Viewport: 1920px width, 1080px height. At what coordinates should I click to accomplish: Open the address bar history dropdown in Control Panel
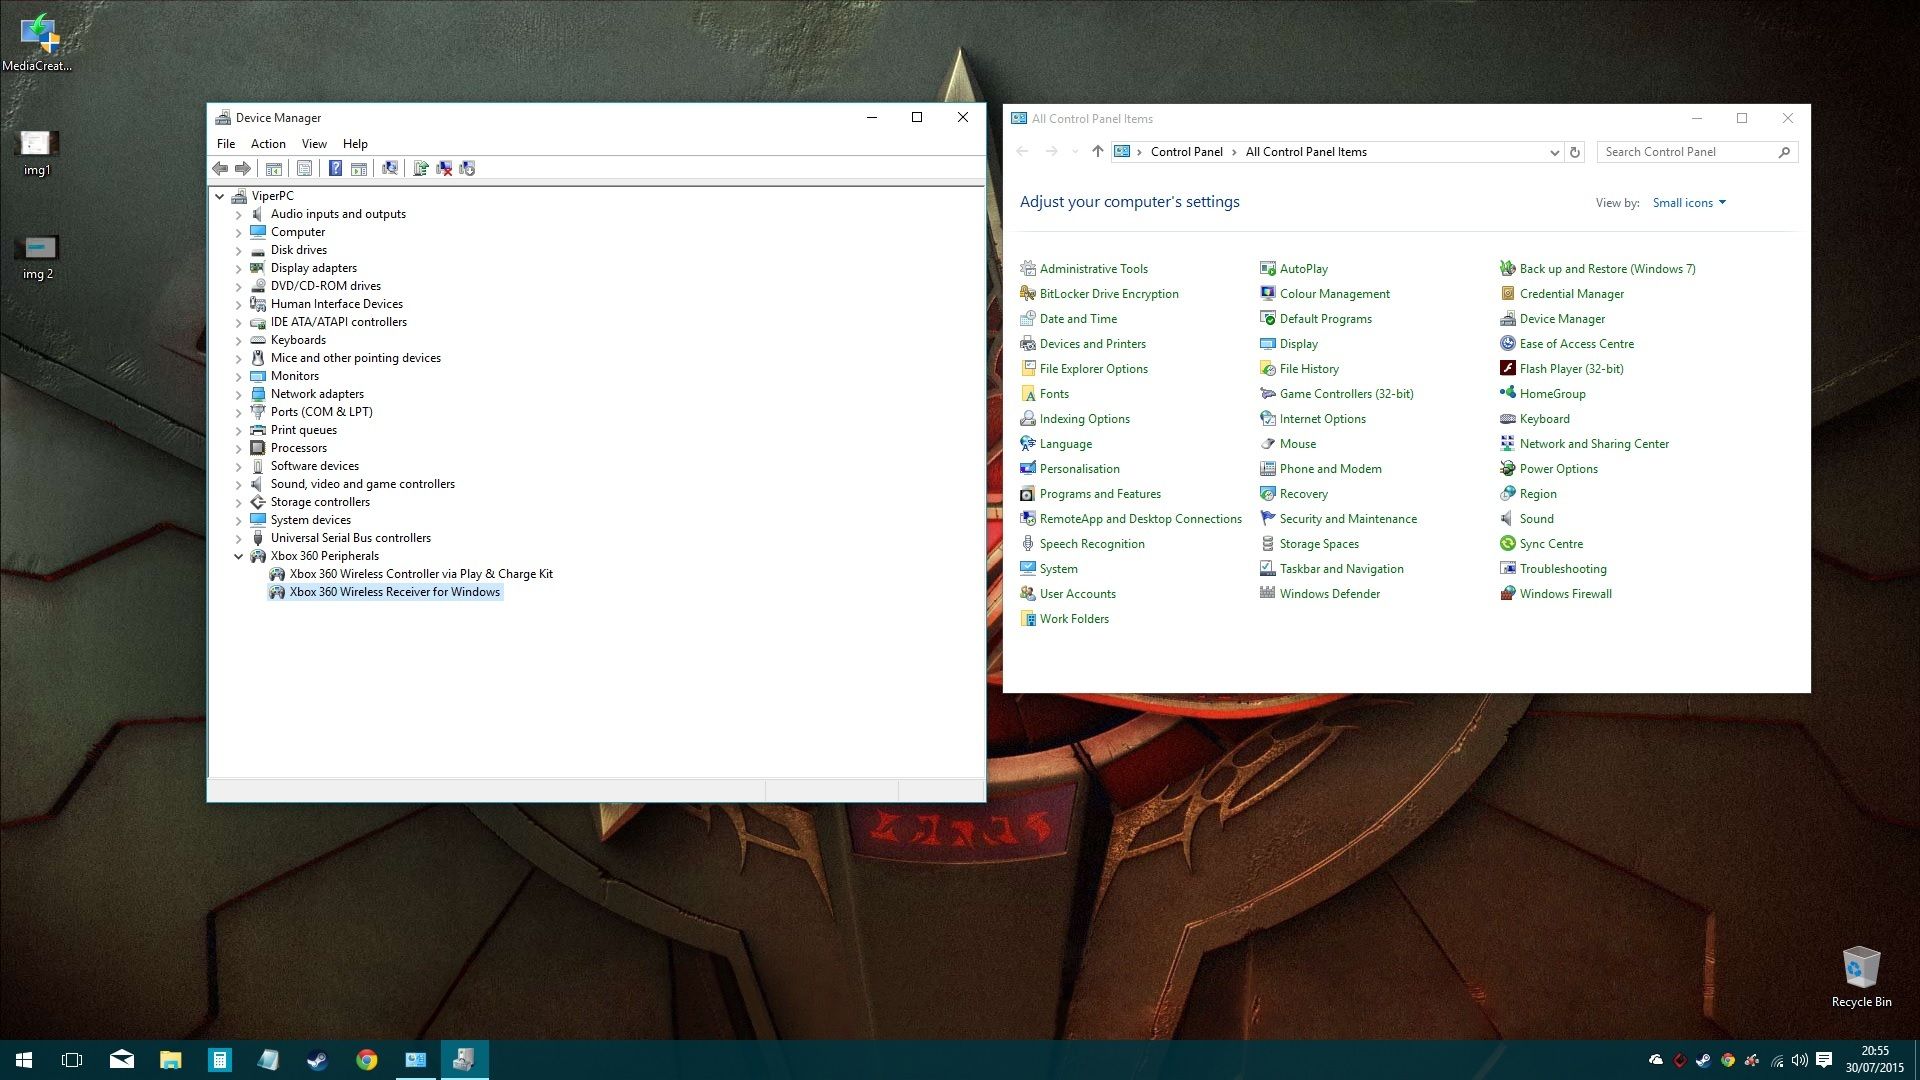click(1554, 153)
